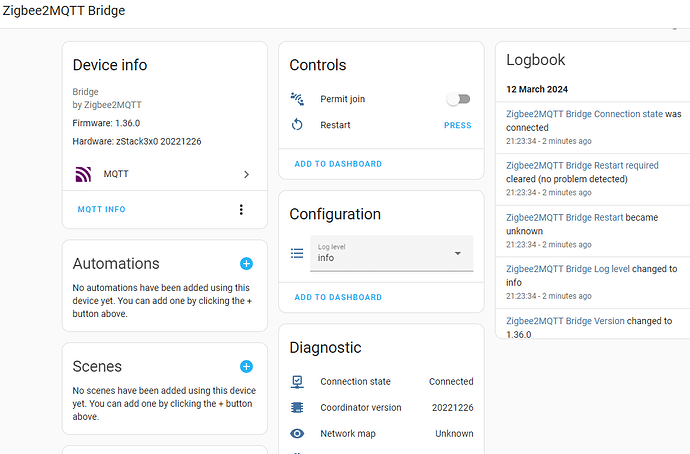Viewport: 690px width, 454px height.
Task: Click the 12 March 2024 logbook date
Action: click(x=537, y=89)
